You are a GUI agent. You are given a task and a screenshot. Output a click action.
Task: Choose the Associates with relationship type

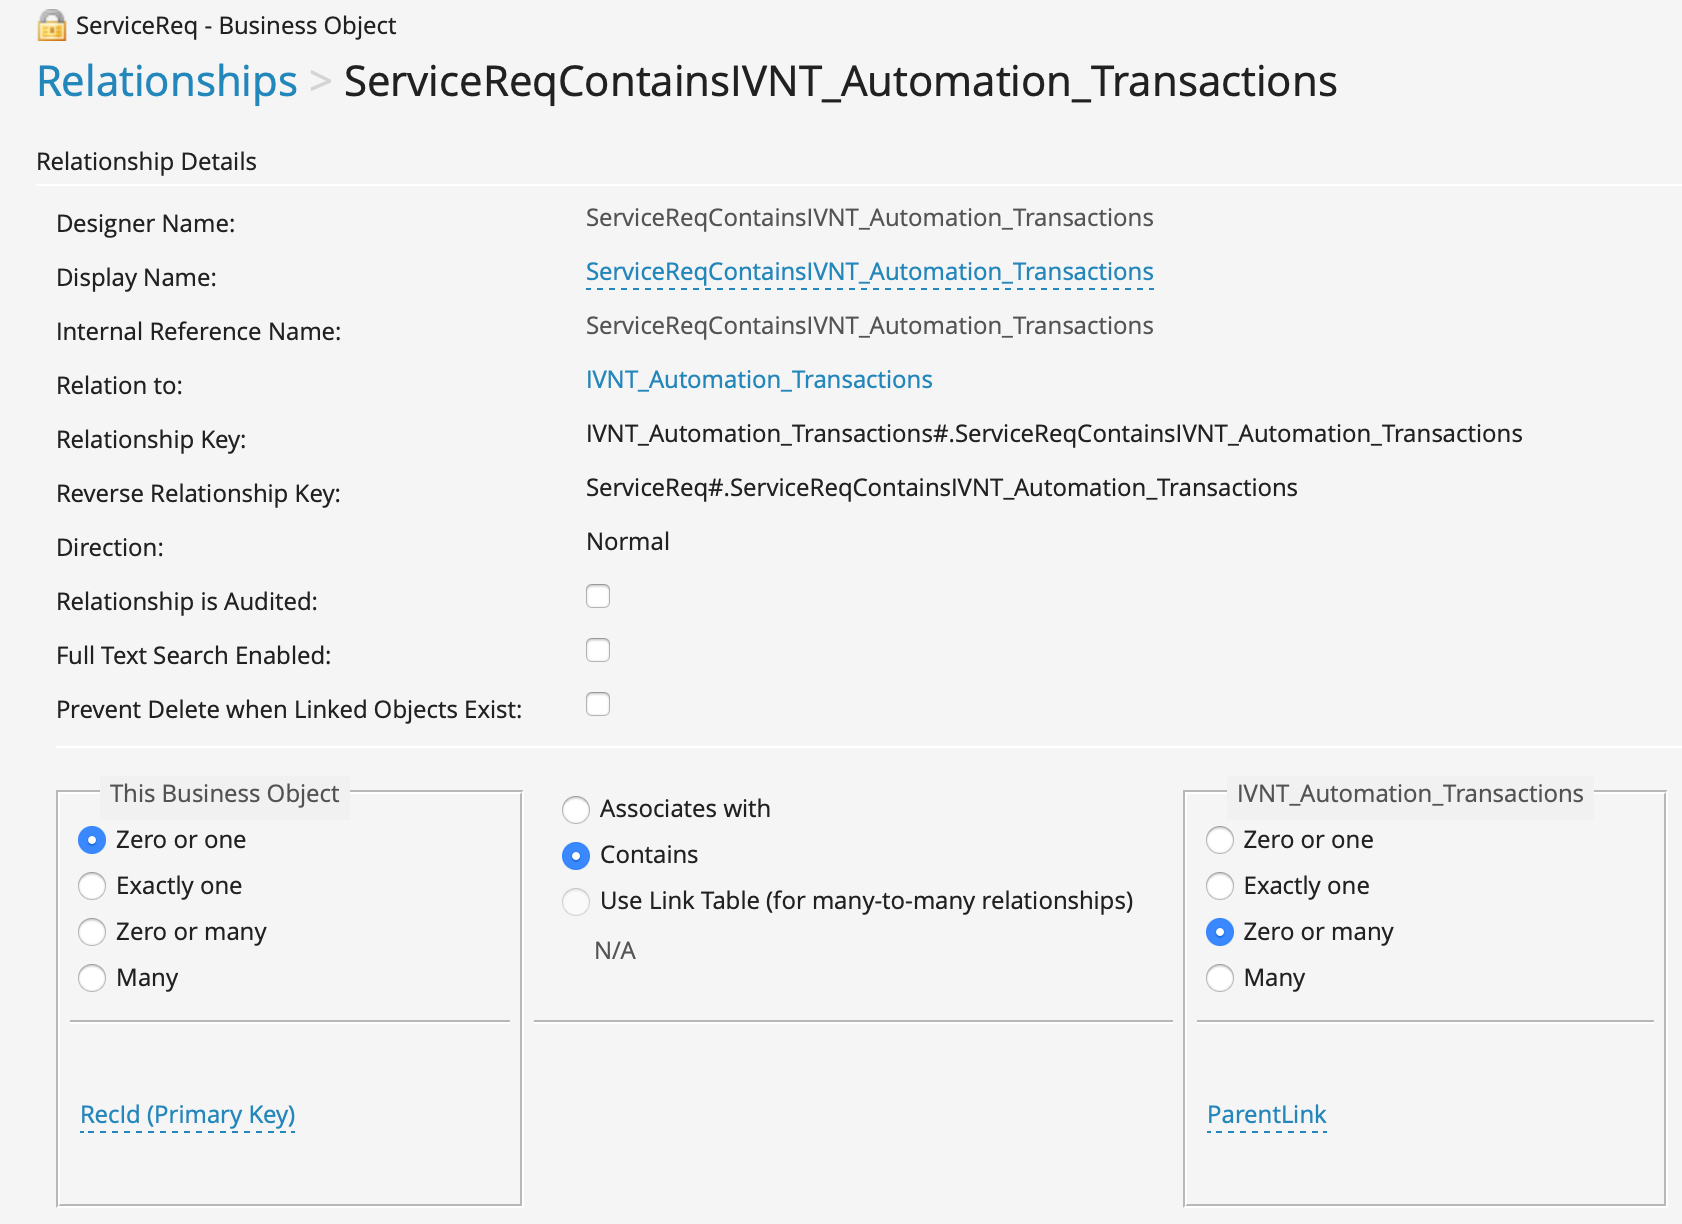click(x=576, y=809)
